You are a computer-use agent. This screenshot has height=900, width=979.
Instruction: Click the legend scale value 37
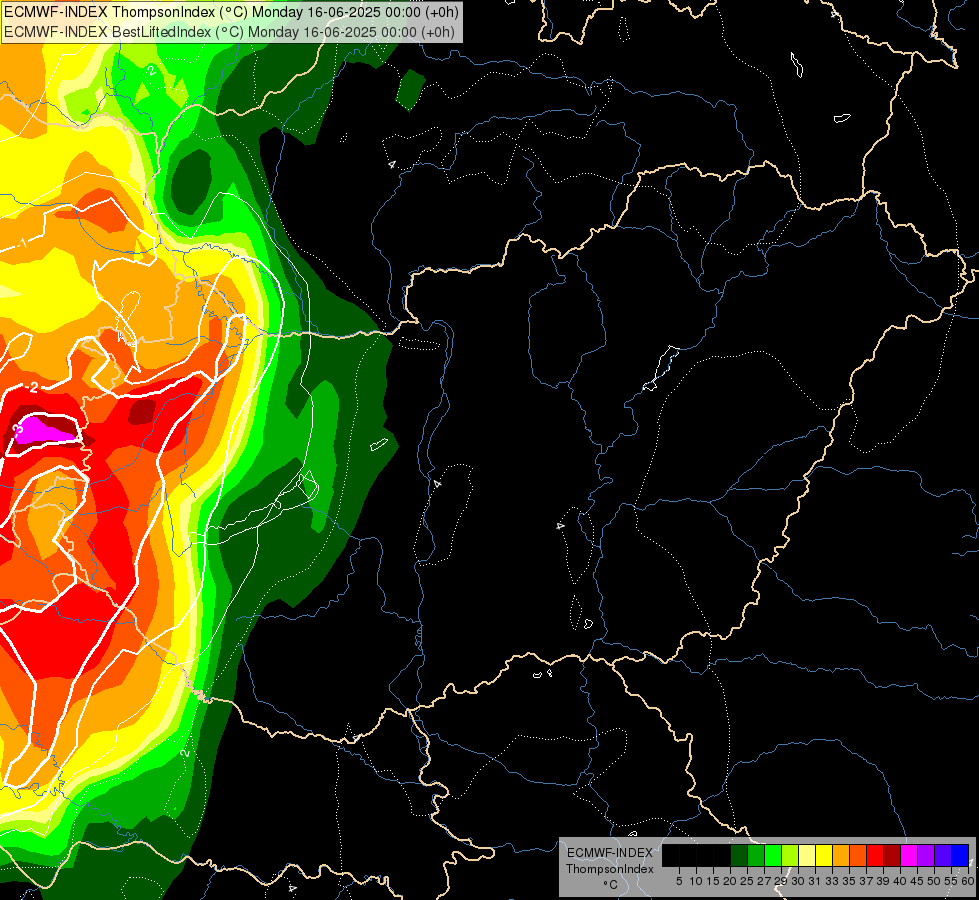(x=866, y=881)
